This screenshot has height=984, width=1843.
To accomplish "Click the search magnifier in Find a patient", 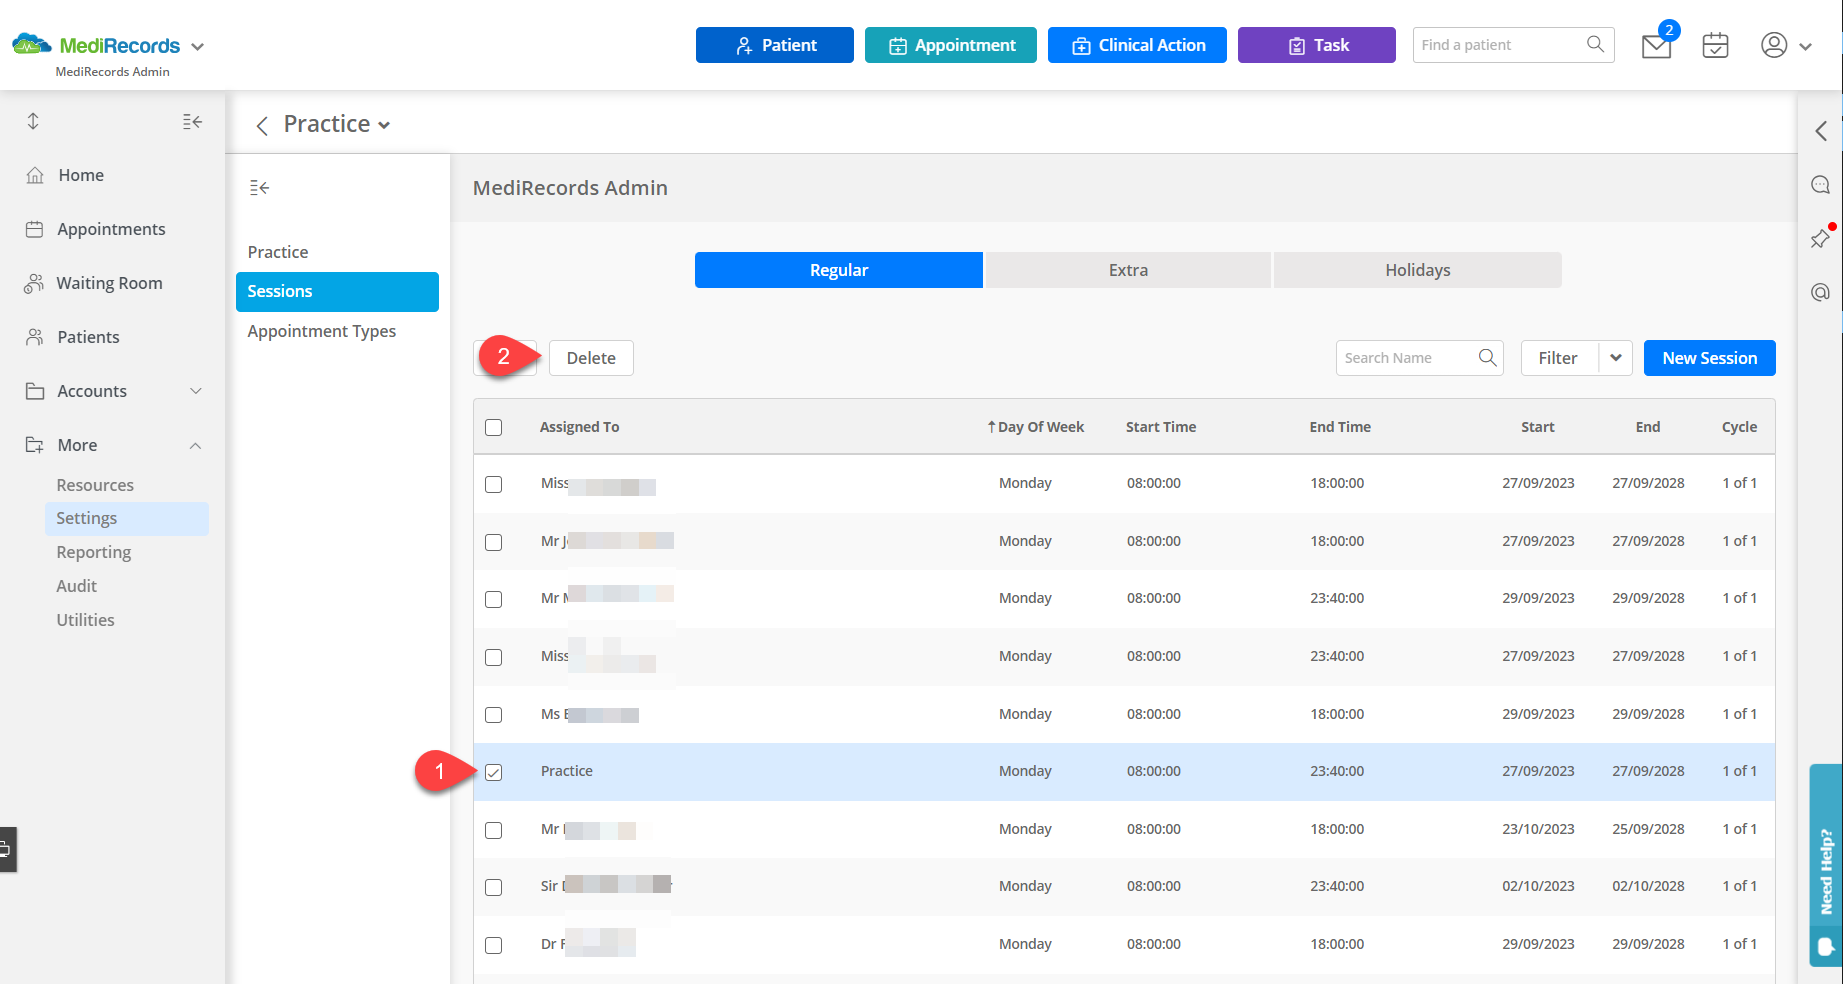I will pos(1595,44).
